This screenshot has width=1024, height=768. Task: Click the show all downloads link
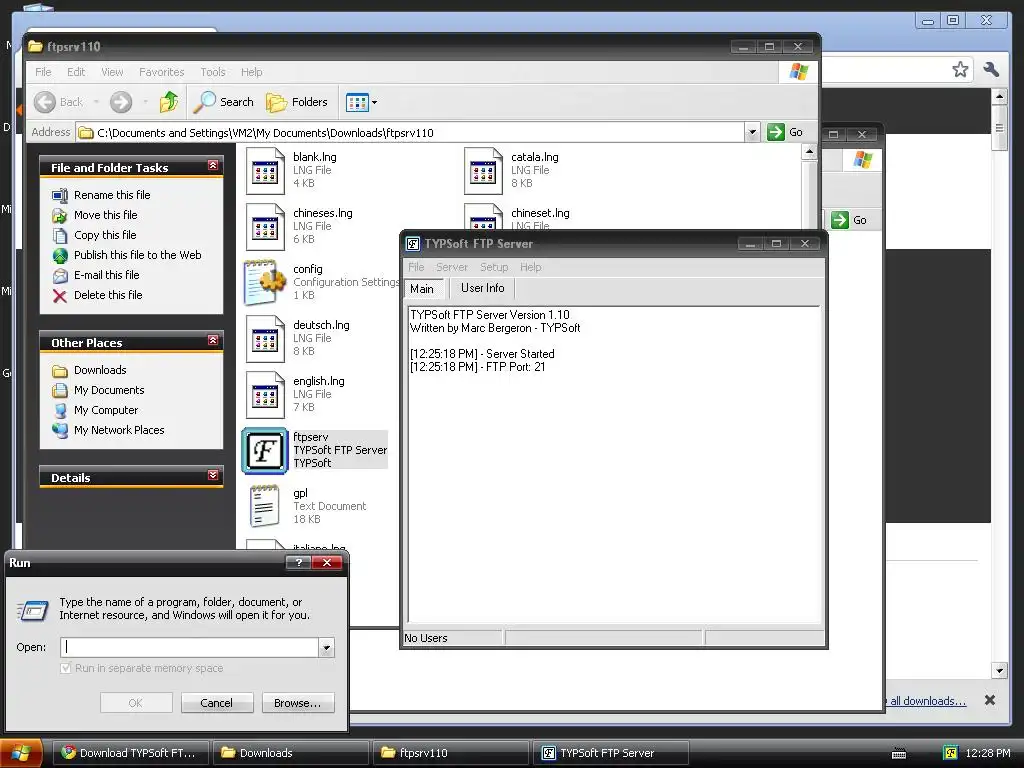pos(925,701)
